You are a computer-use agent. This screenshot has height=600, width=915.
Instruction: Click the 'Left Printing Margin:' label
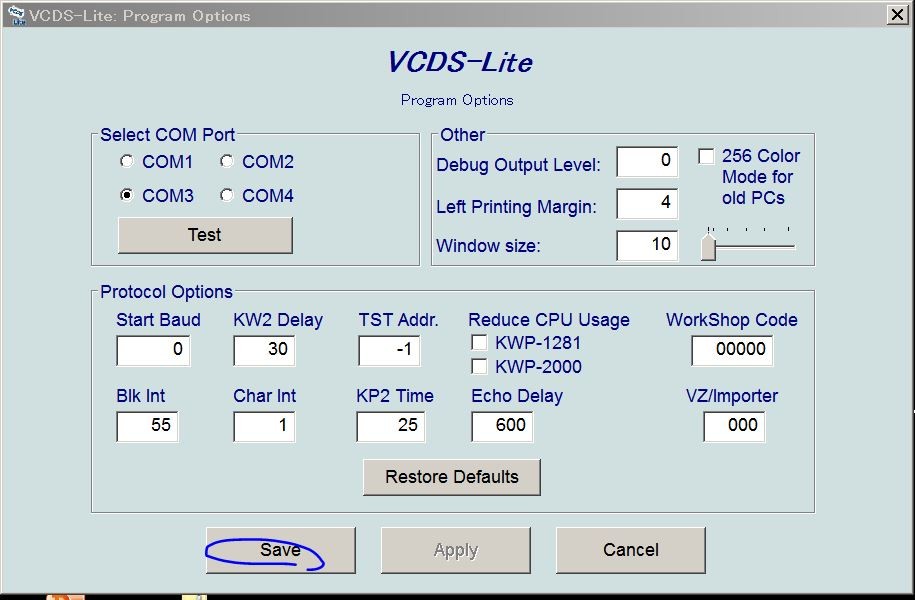coord(516,207)
